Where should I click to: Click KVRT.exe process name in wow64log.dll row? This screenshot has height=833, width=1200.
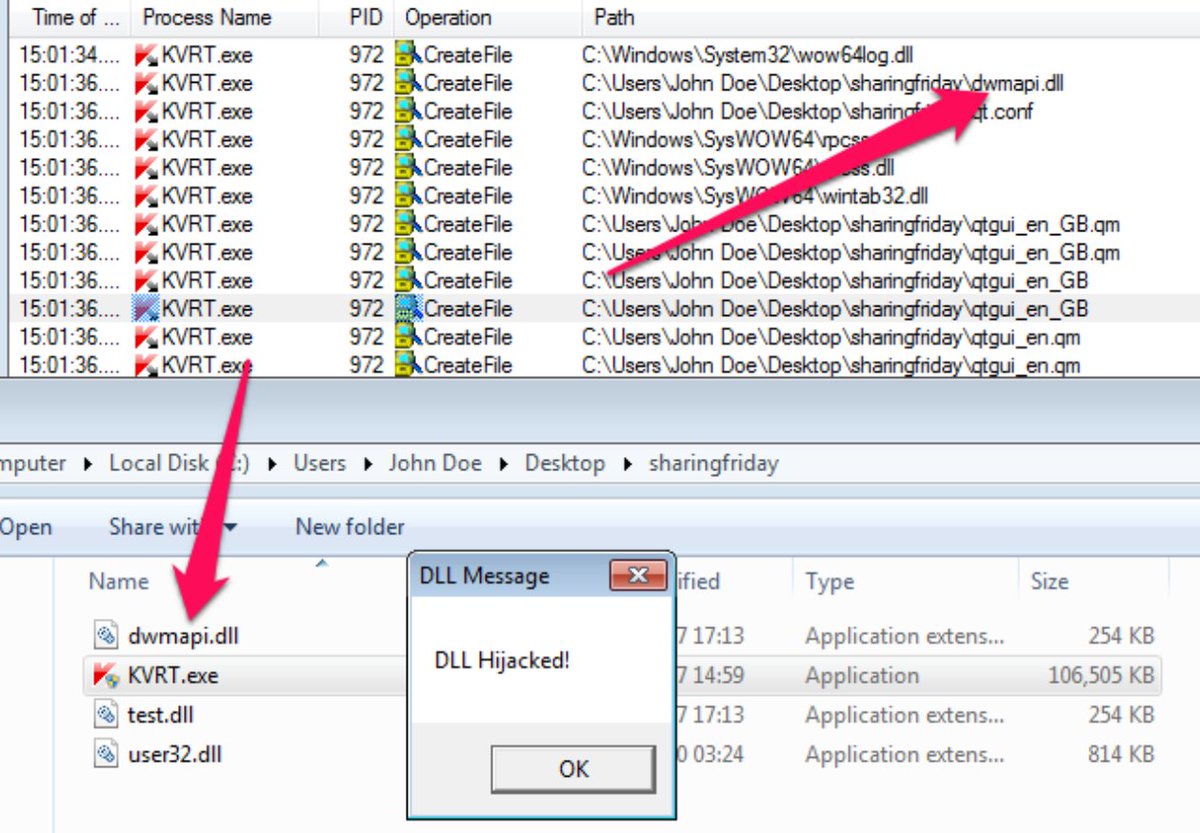click(207, 54)
